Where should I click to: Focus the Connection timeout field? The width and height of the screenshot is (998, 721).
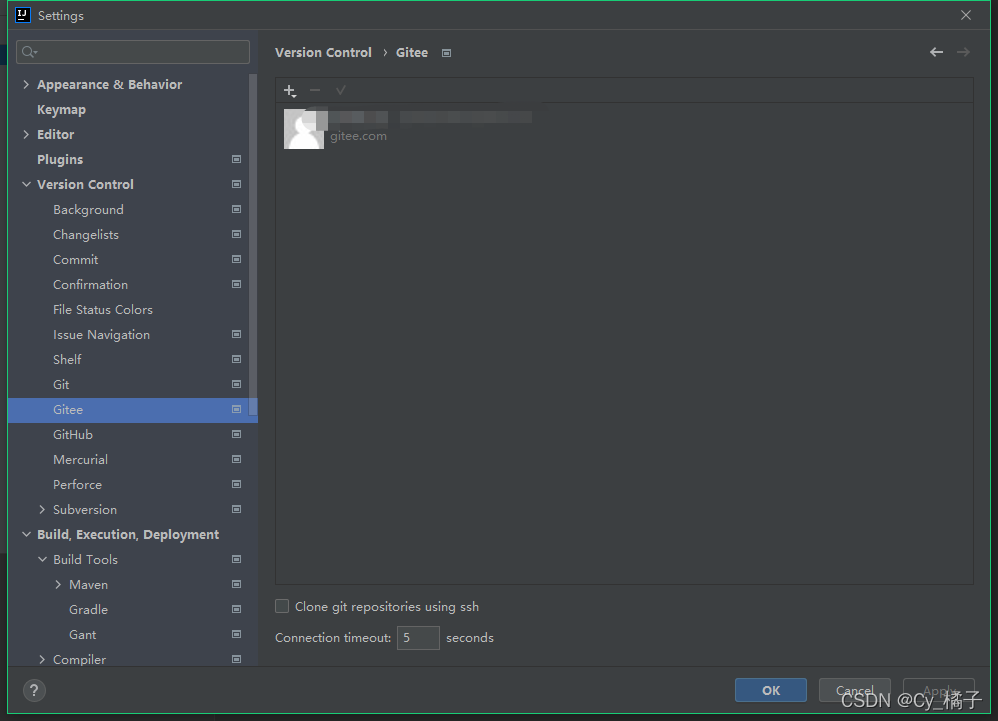pyautogui.click(x=418, y=638)
